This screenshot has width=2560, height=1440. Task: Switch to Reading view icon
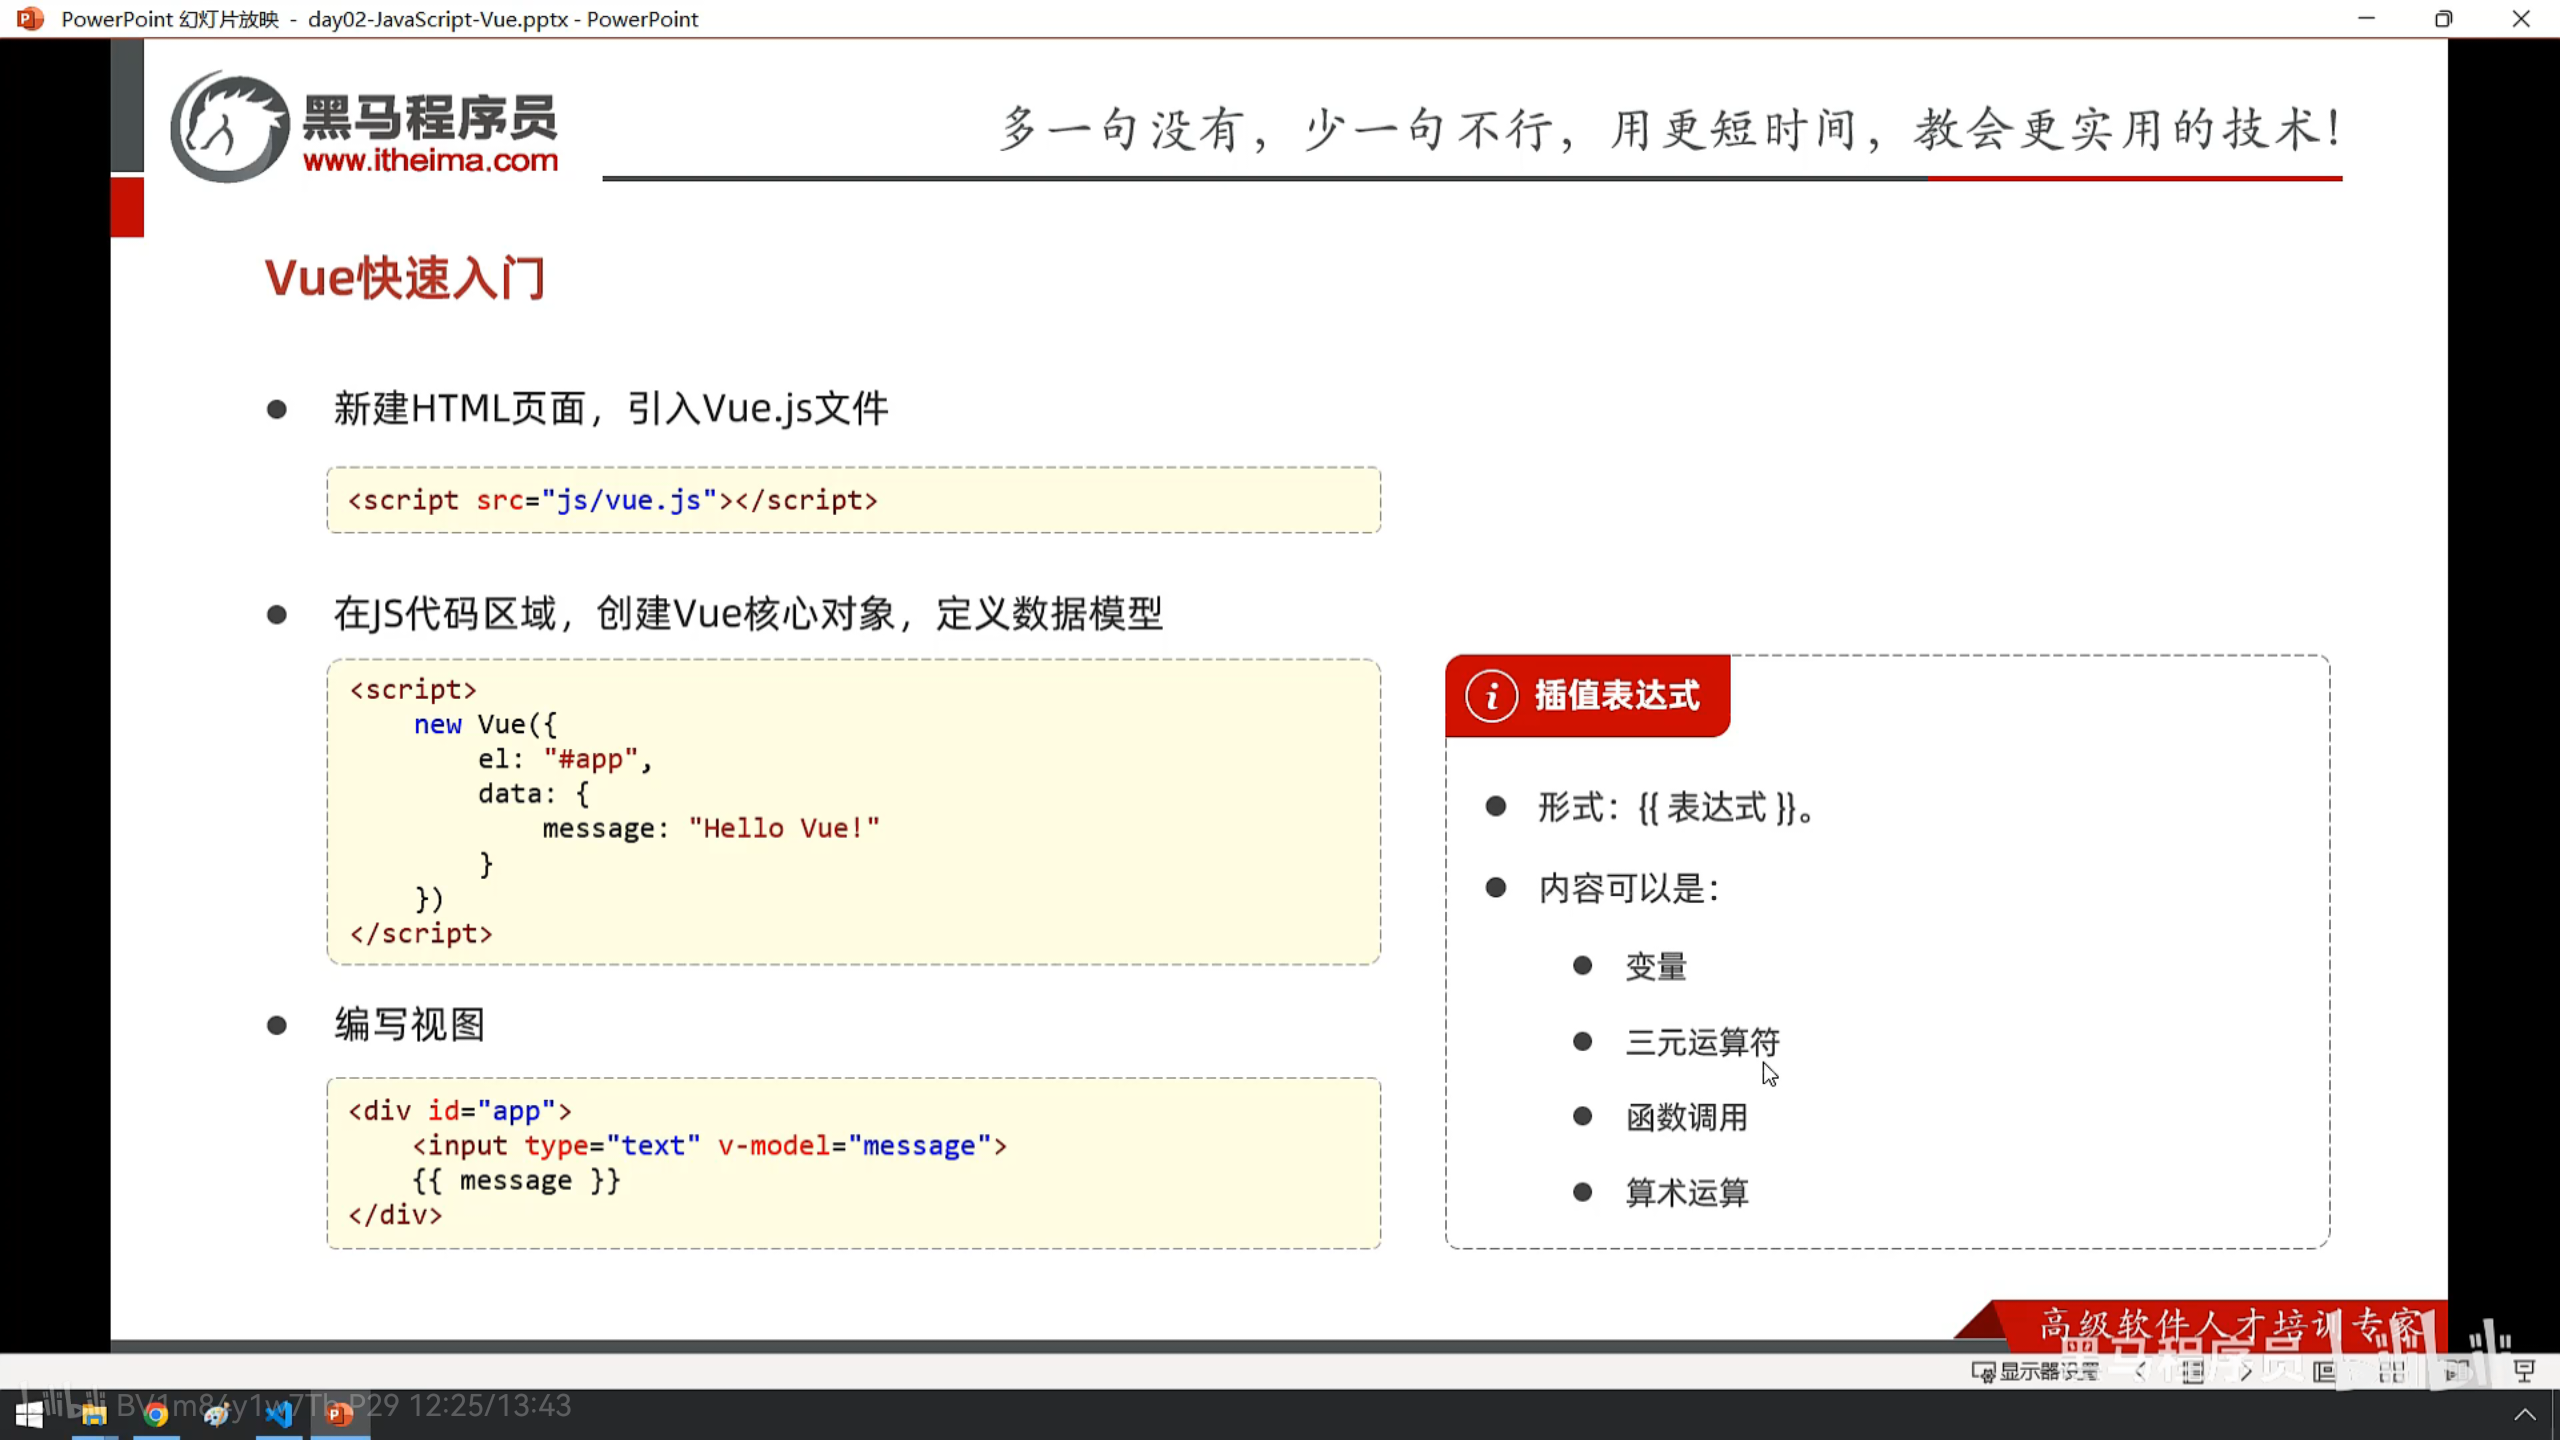tap(2458, 1371)
